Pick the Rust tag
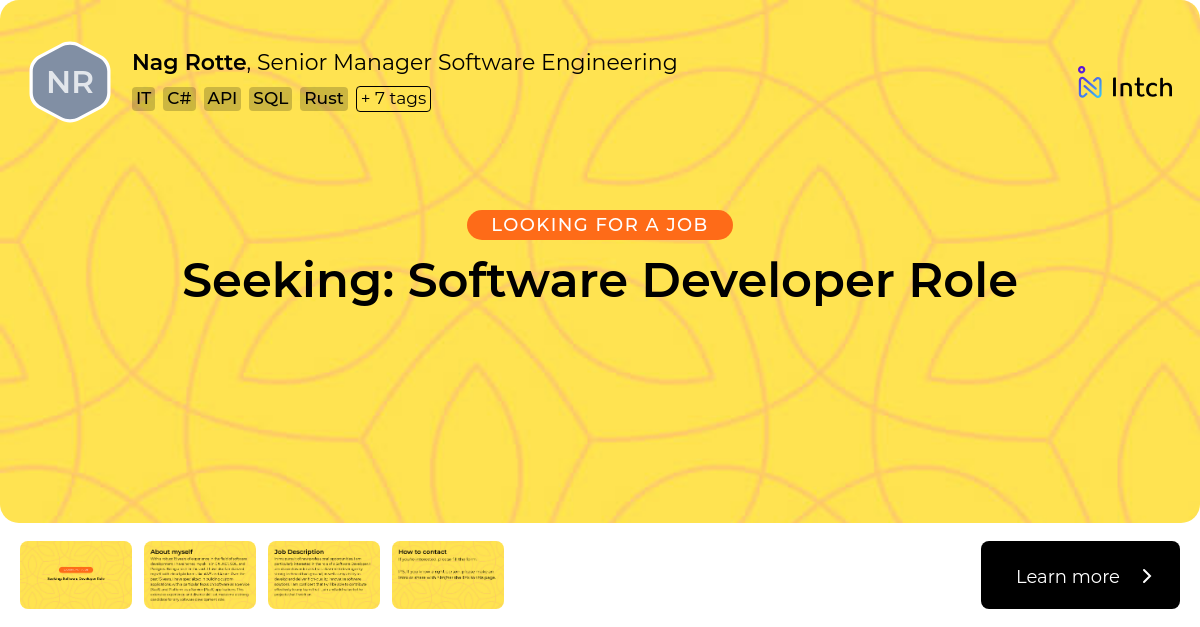The height and width of the screenshot is (627, 1200). tap(324, 99)
